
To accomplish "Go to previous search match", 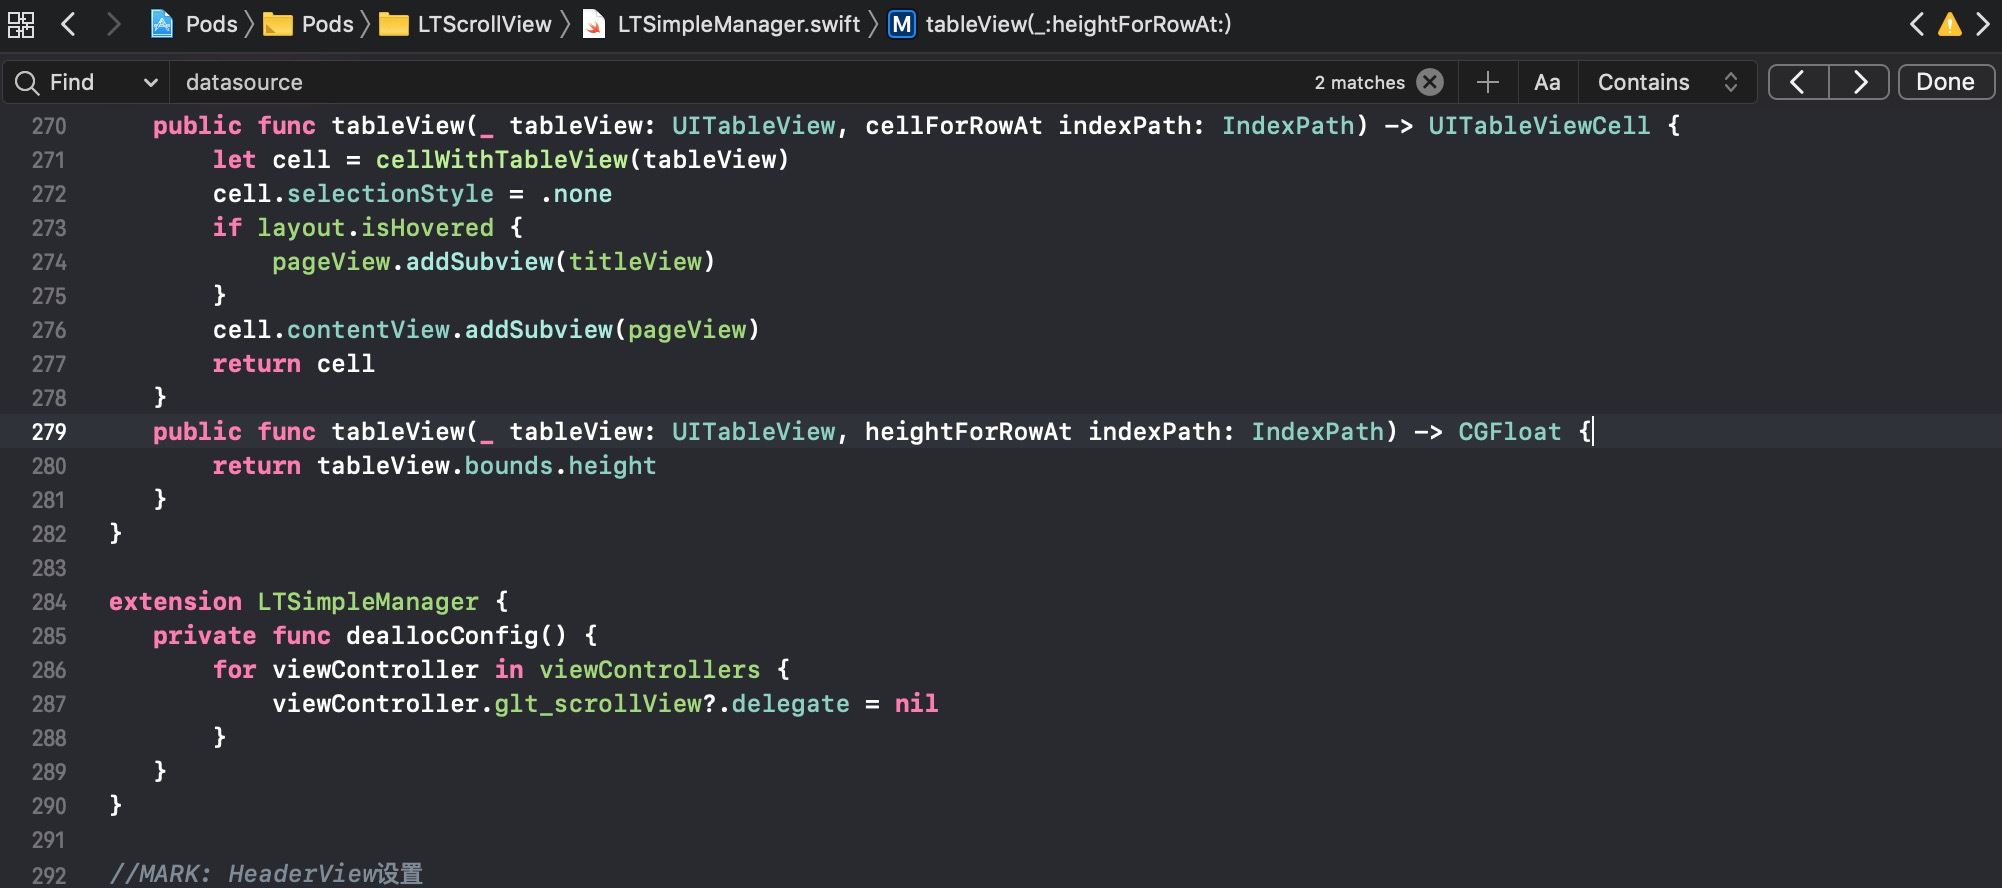I will pyautogui.click(x=1798, y=82).
